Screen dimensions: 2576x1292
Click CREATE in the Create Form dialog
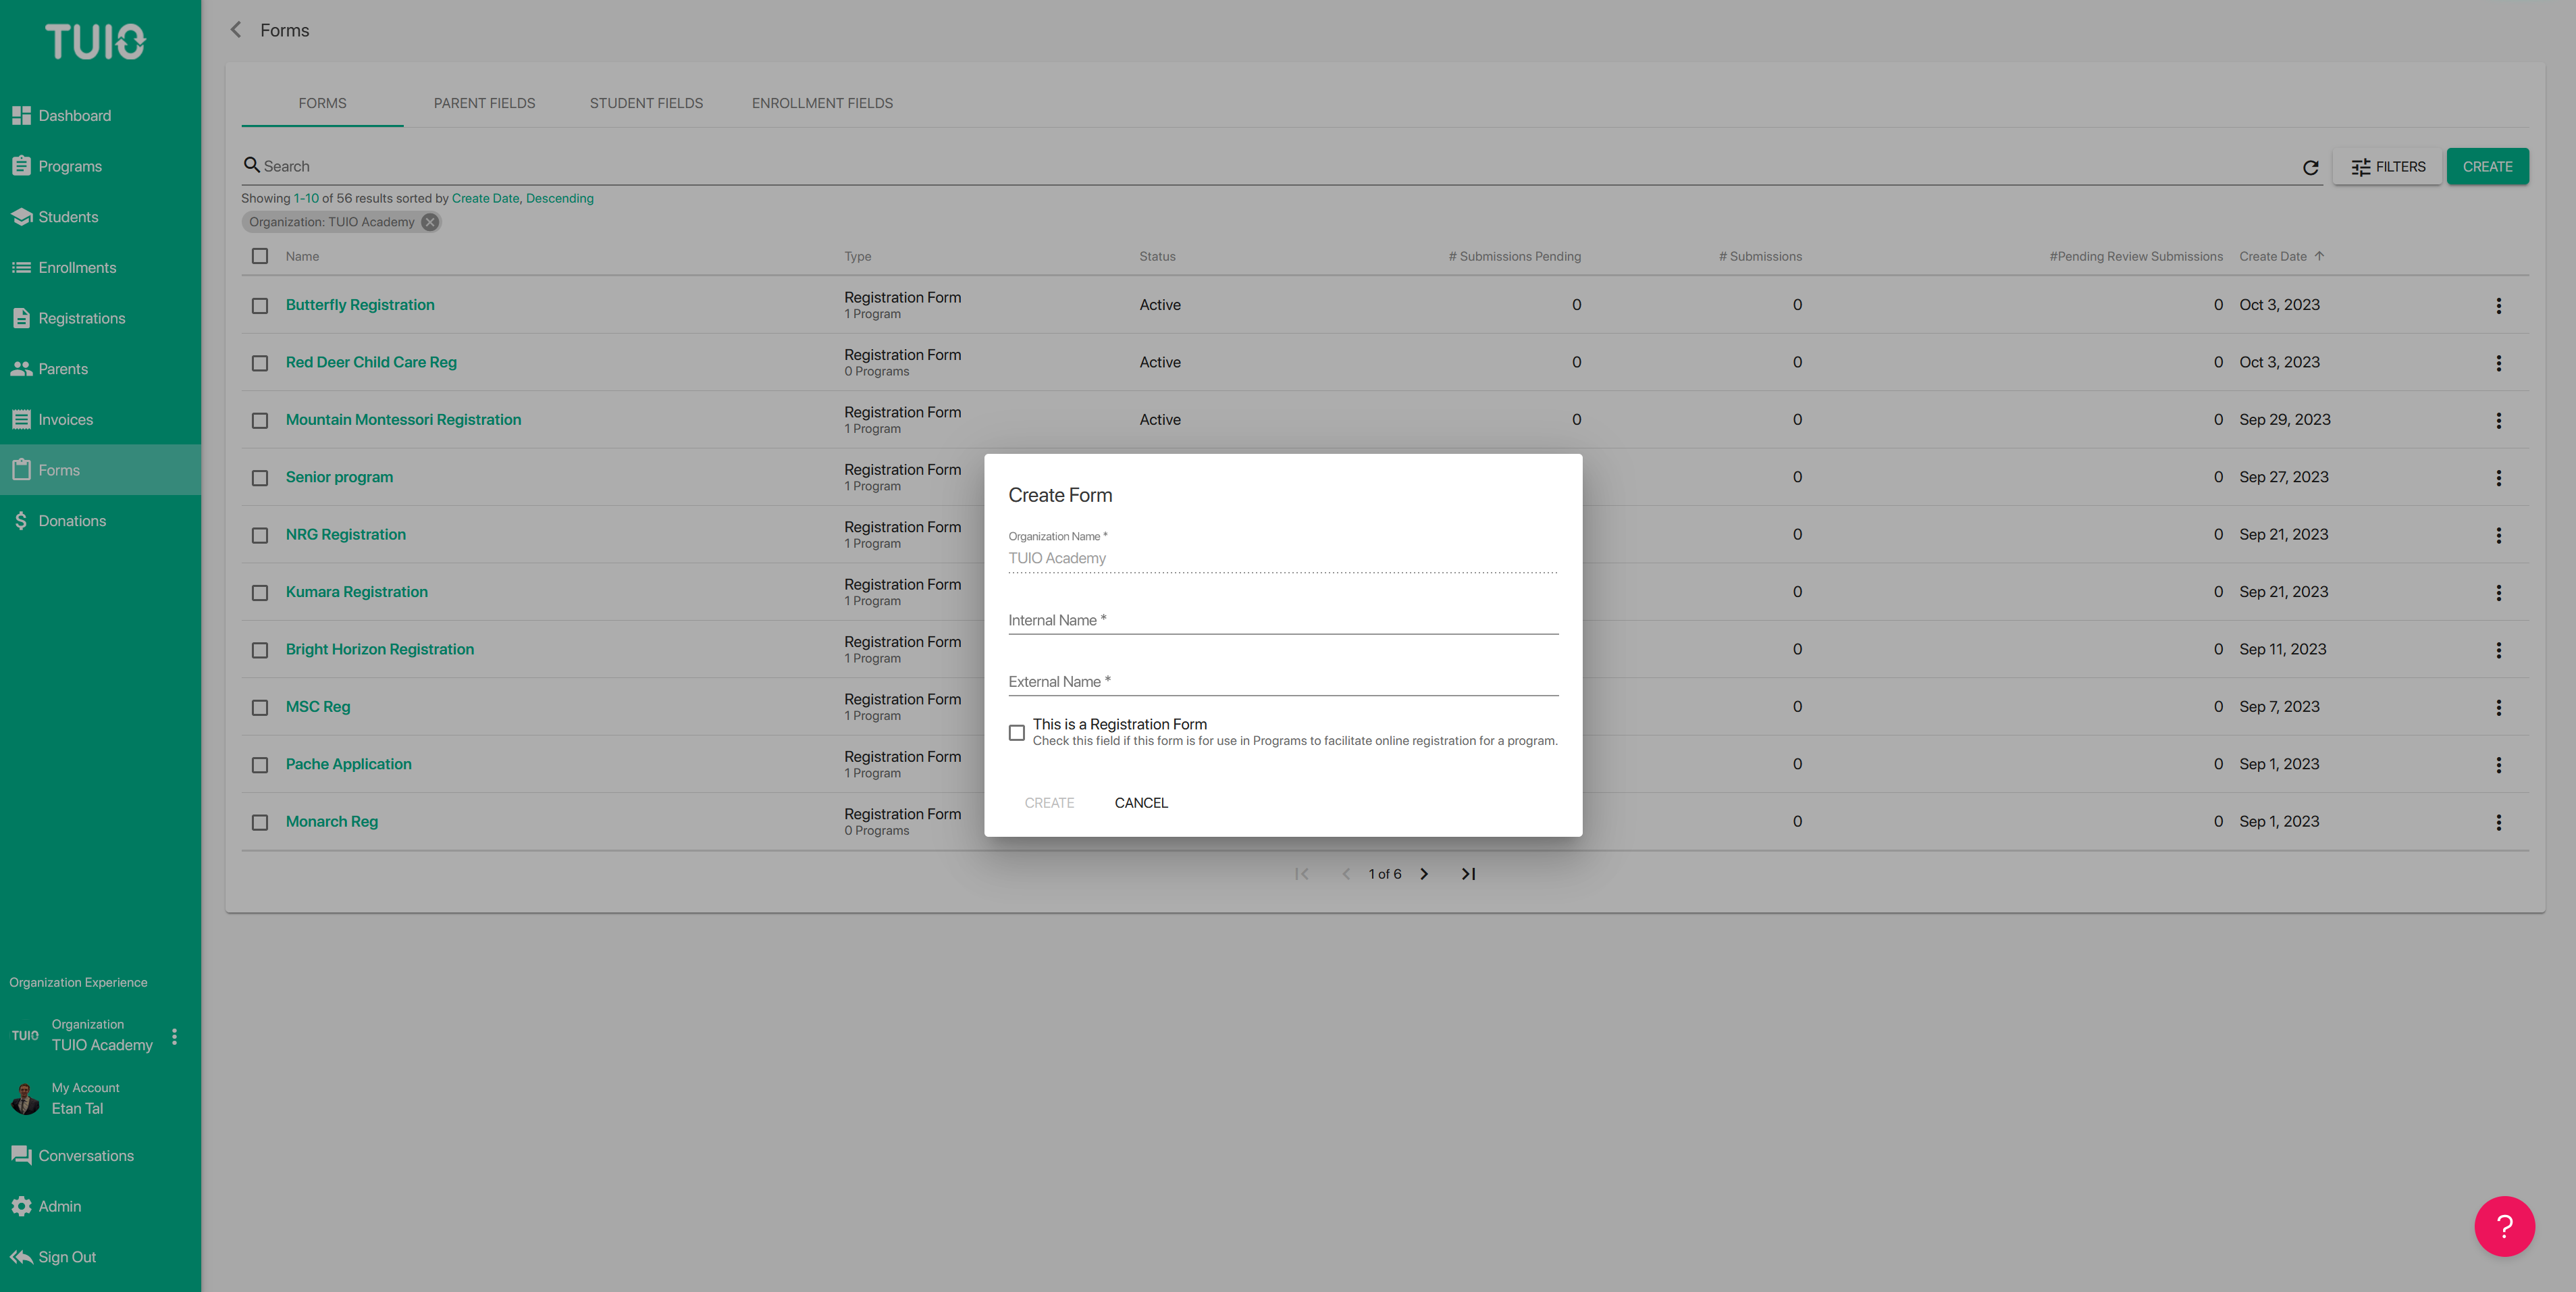pyautogui.click(x=1049, y=803)
